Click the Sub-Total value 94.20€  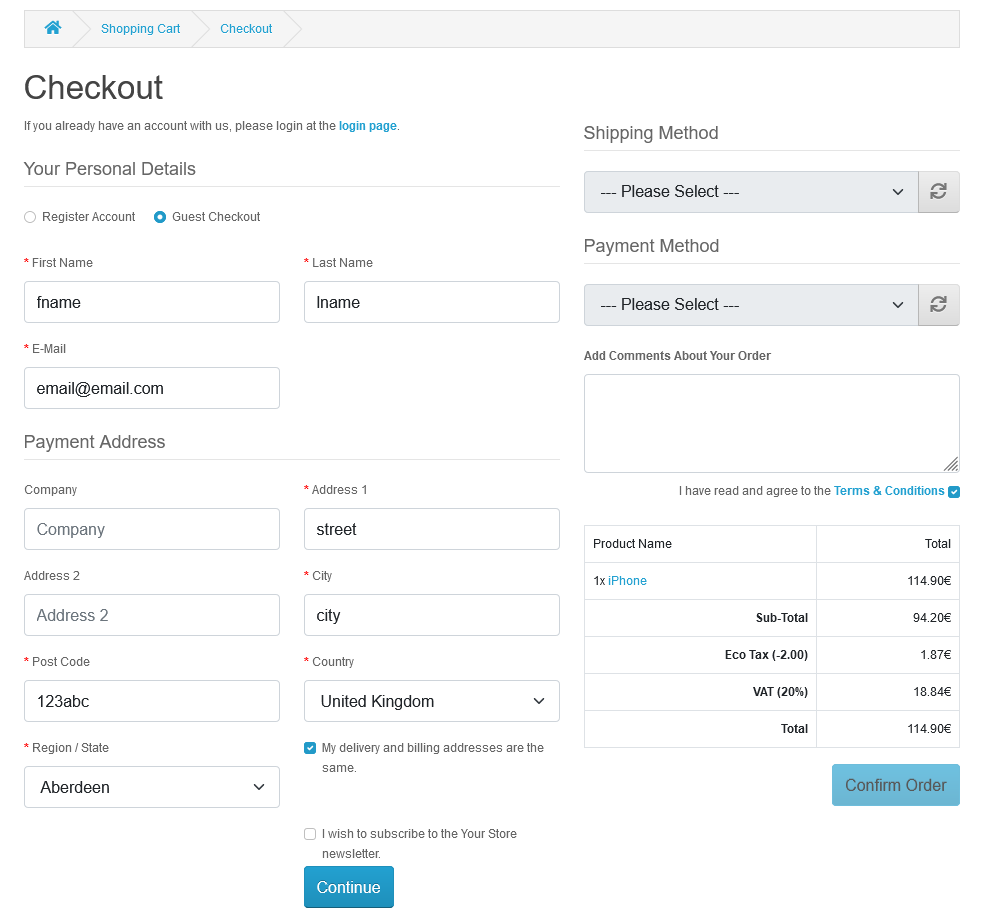(x=932, y=618)
